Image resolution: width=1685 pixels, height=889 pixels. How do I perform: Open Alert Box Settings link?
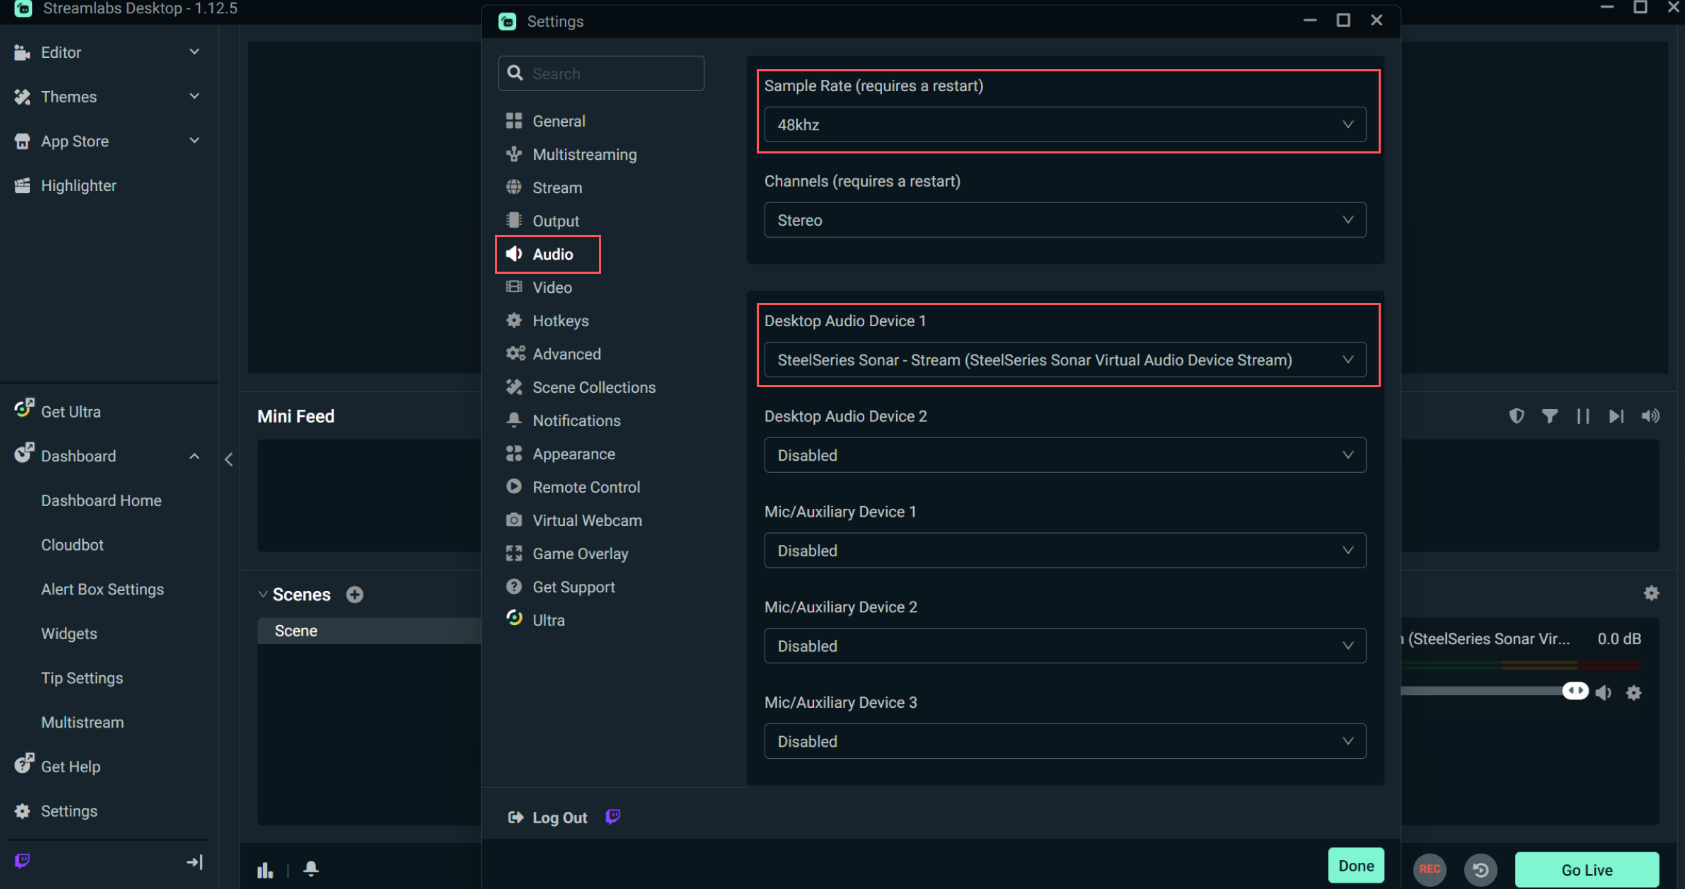[x=102, y=589]
